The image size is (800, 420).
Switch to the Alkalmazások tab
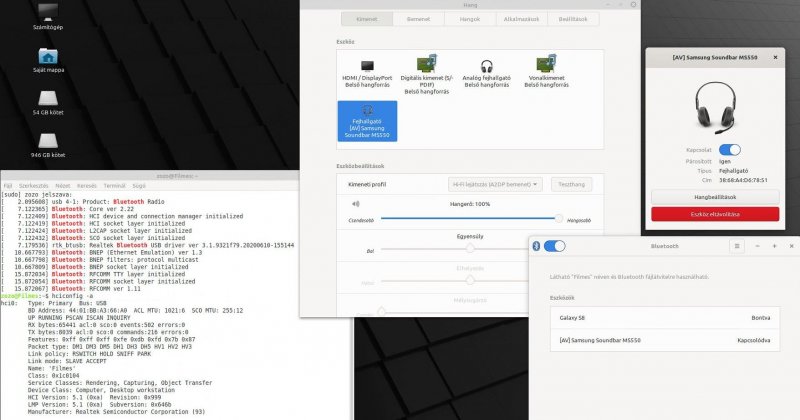pyautogui.click(x=521, y=19)
